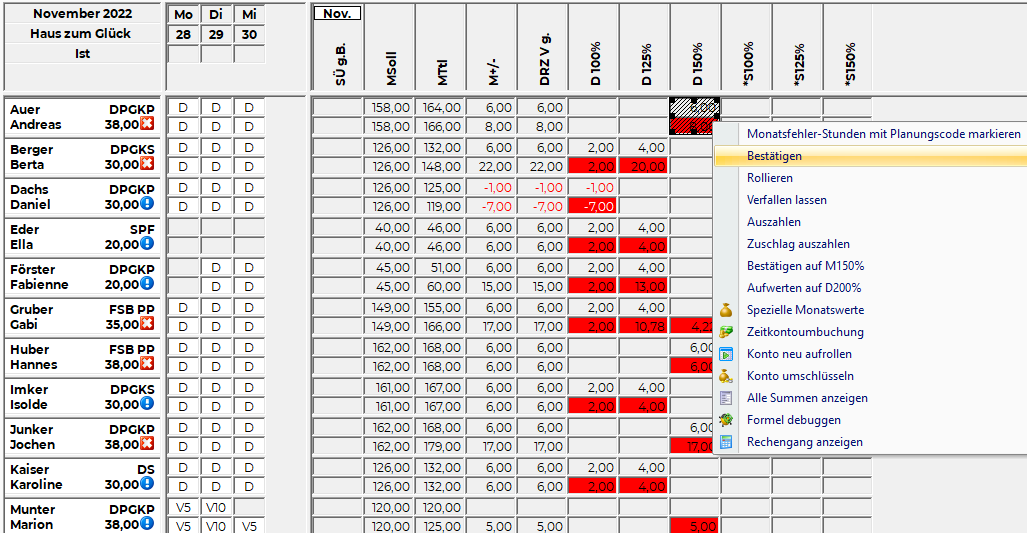Click the Mo 28 day column header
The image size is (1027, 533).
click(x=183, y=25)
